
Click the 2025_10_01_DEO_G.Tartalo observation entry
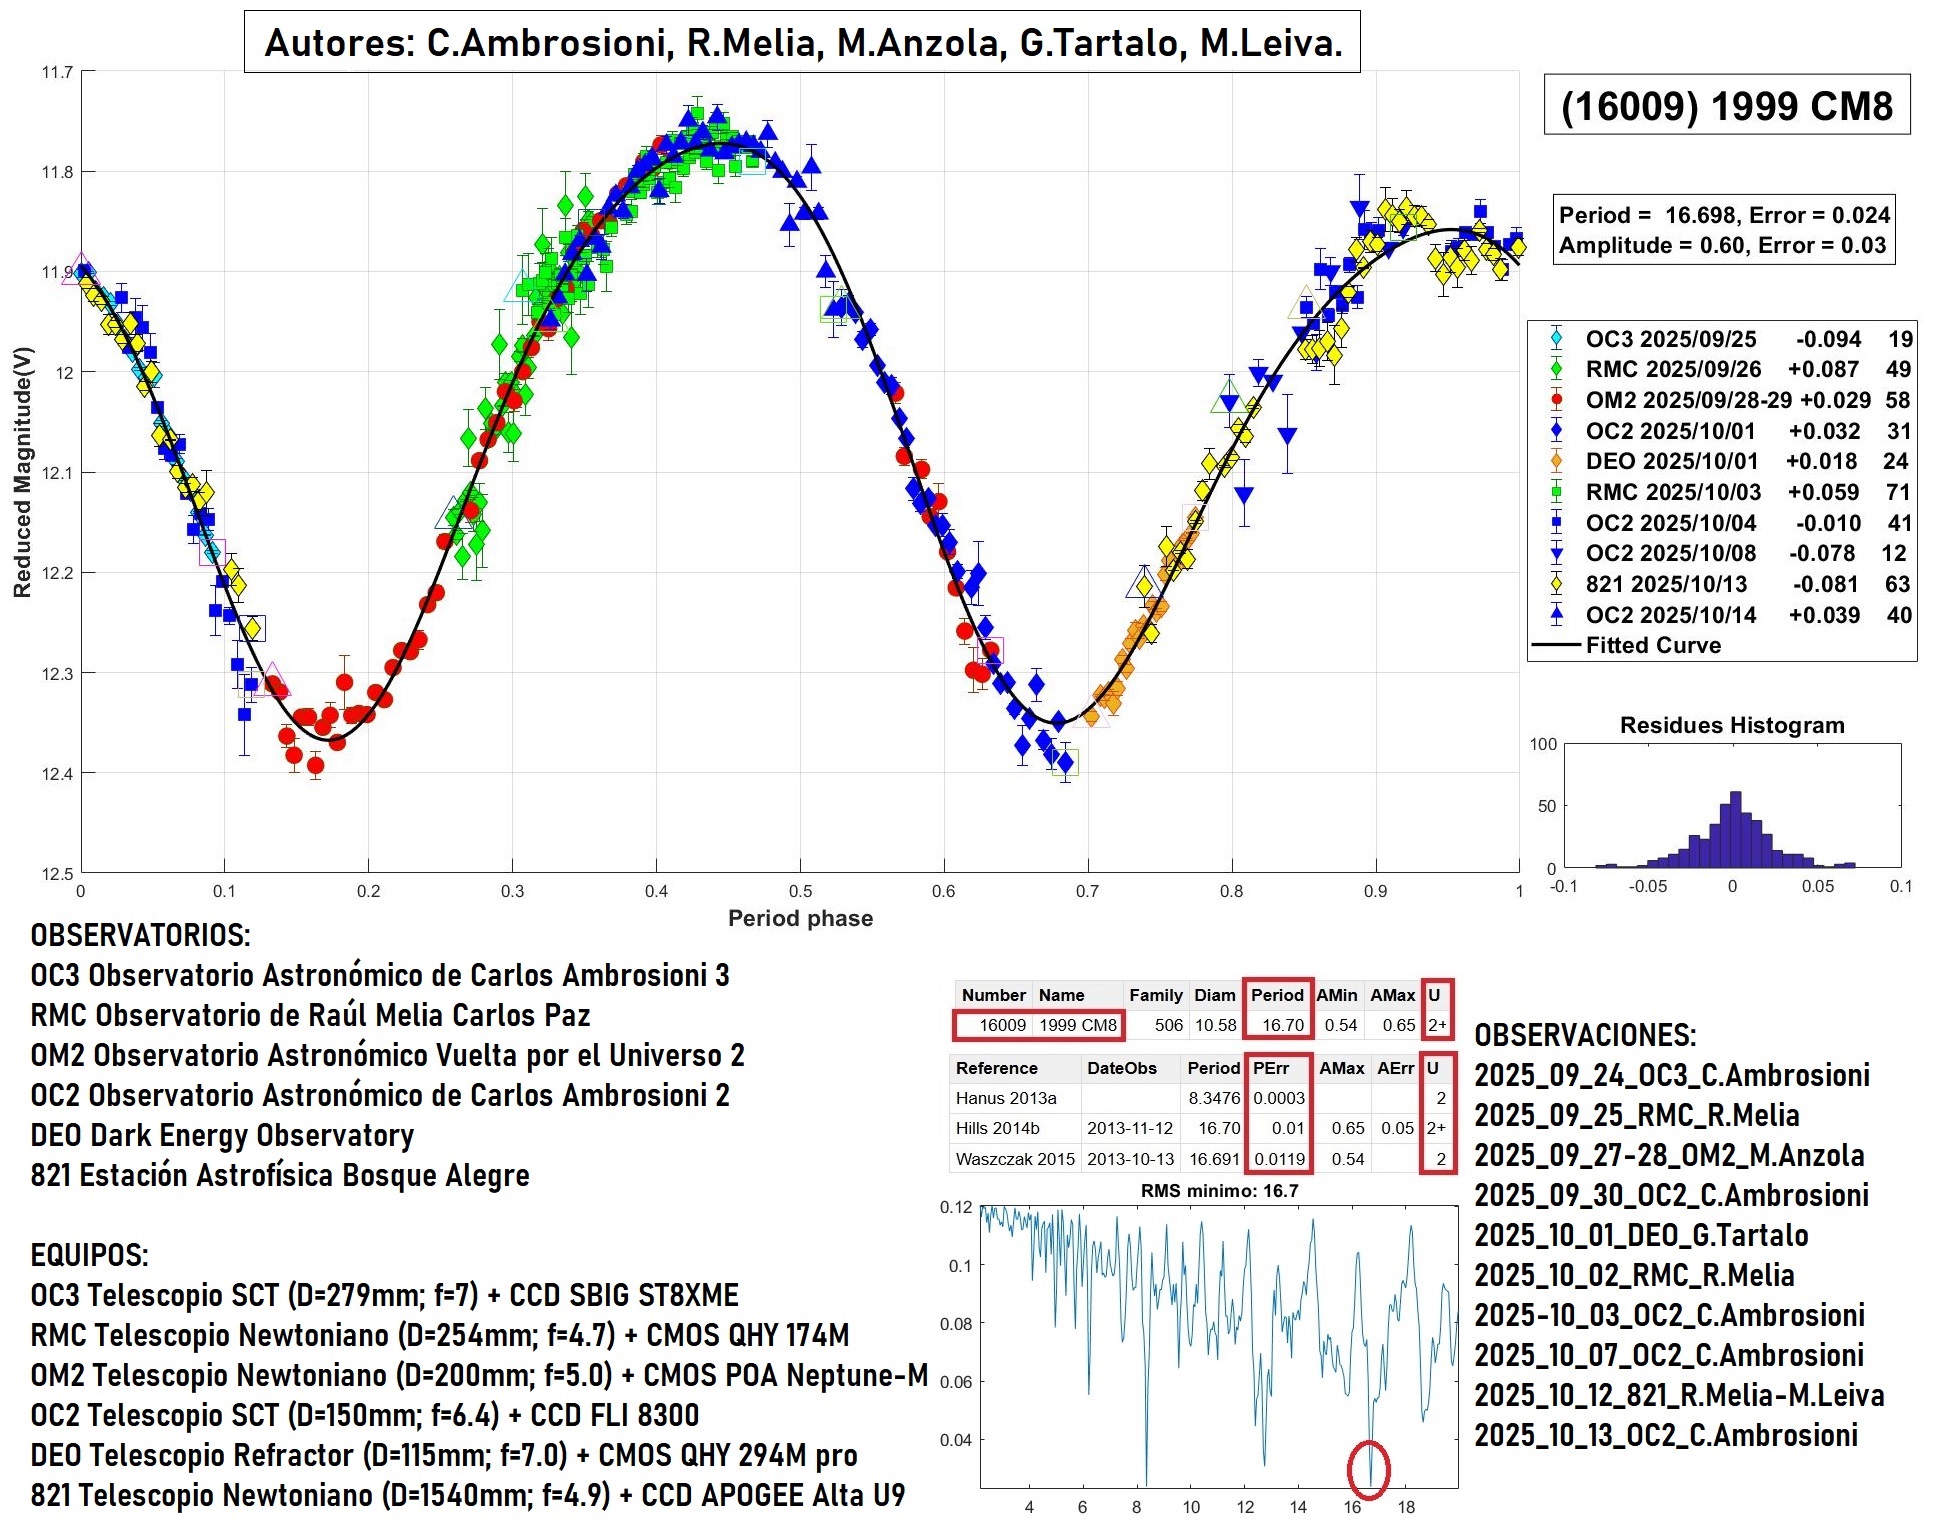(1640, 1236)
